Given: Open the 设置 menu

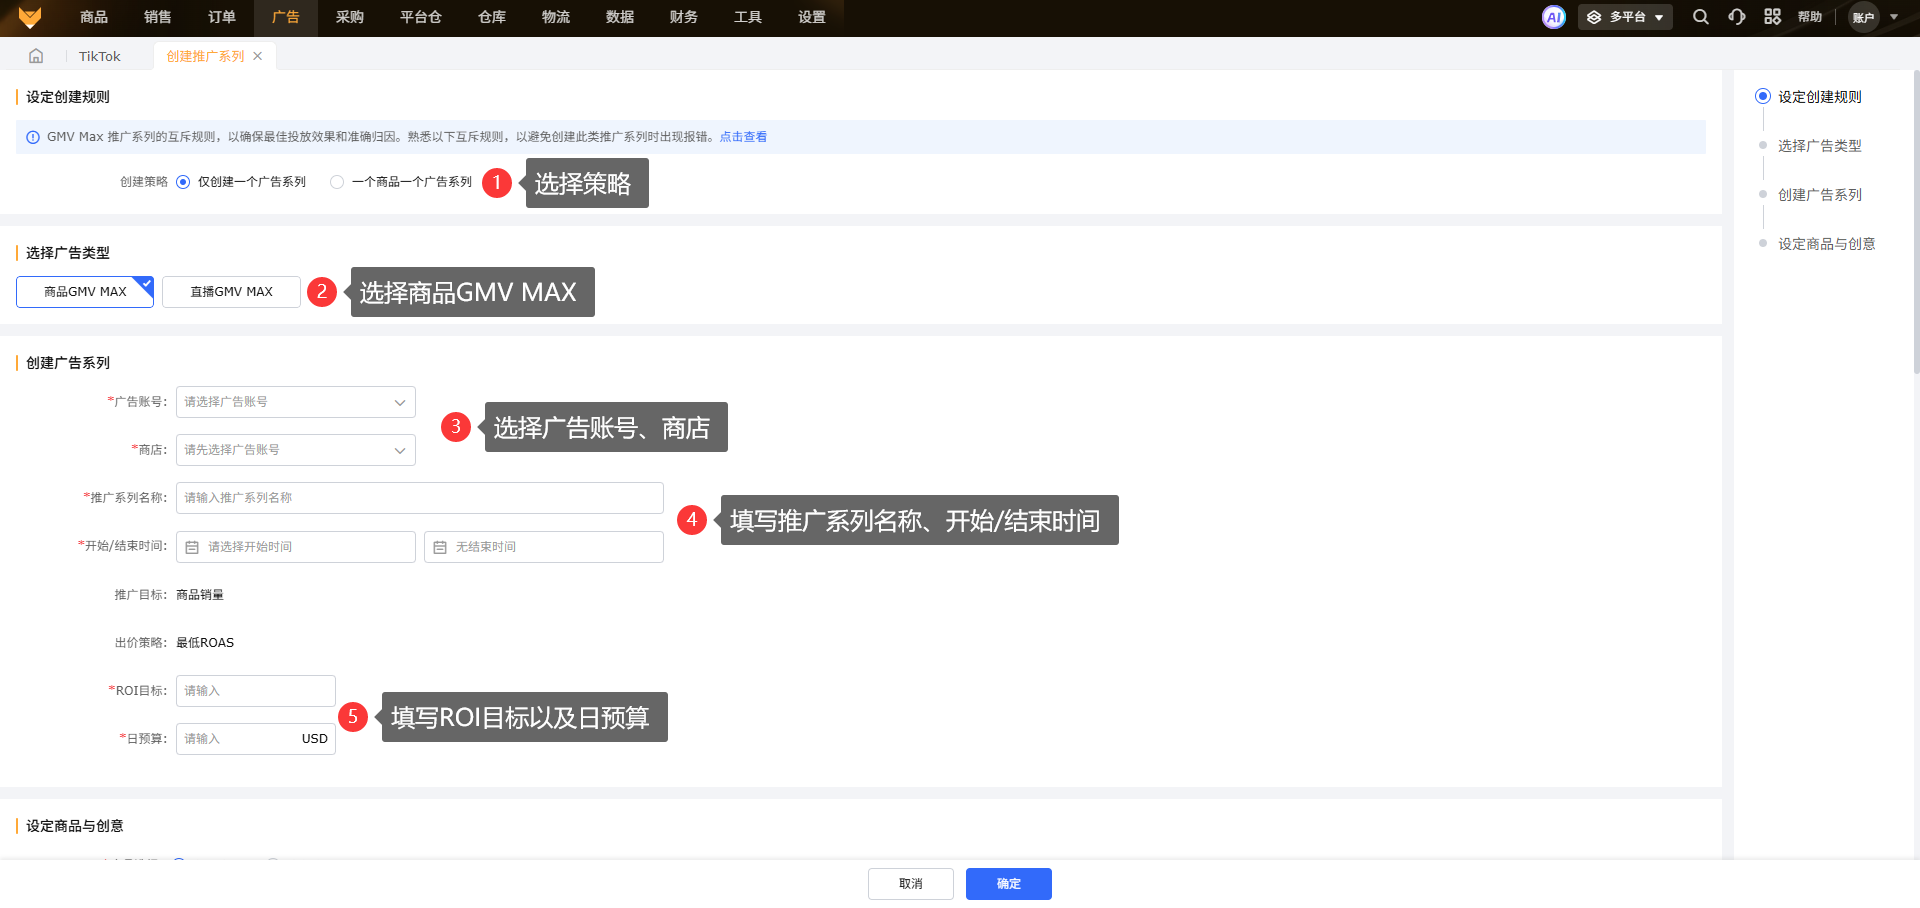Looking at the screenshot, I should 812,17.
